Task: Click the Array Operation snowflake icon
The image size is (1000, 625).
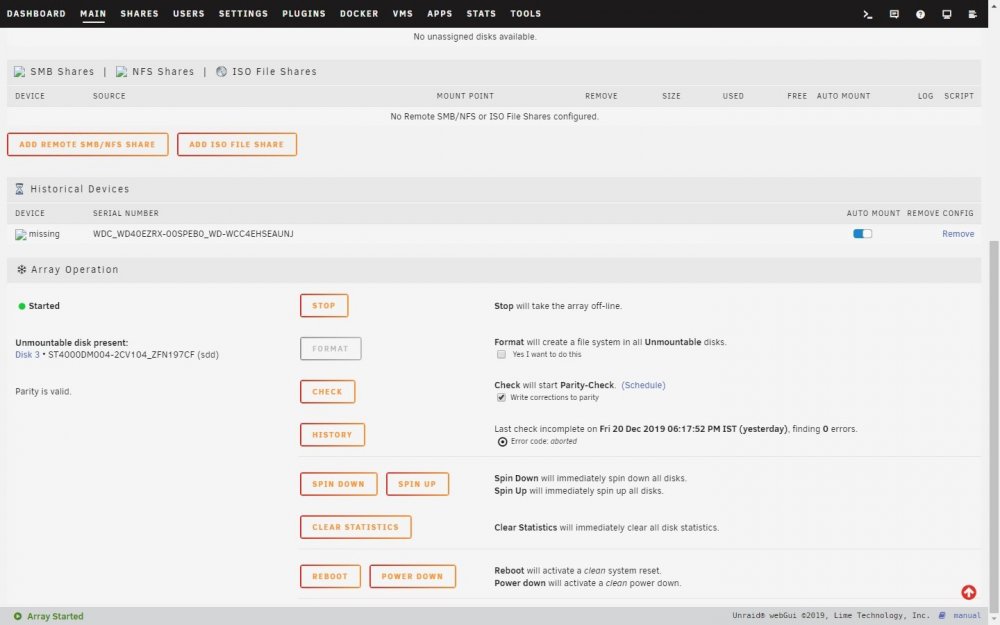Action: 21,270
